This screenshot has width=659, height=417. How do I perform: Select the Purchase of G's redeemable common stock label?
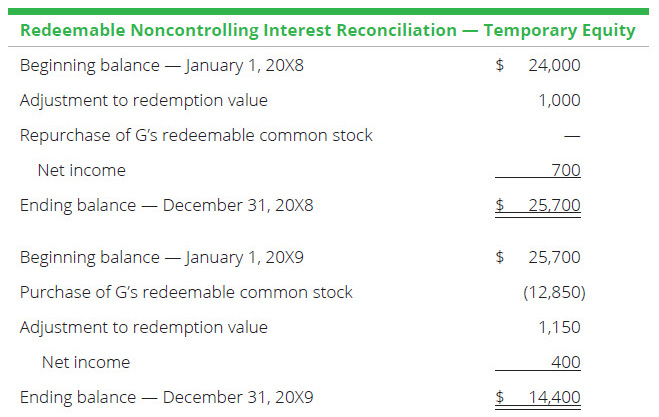186,292
